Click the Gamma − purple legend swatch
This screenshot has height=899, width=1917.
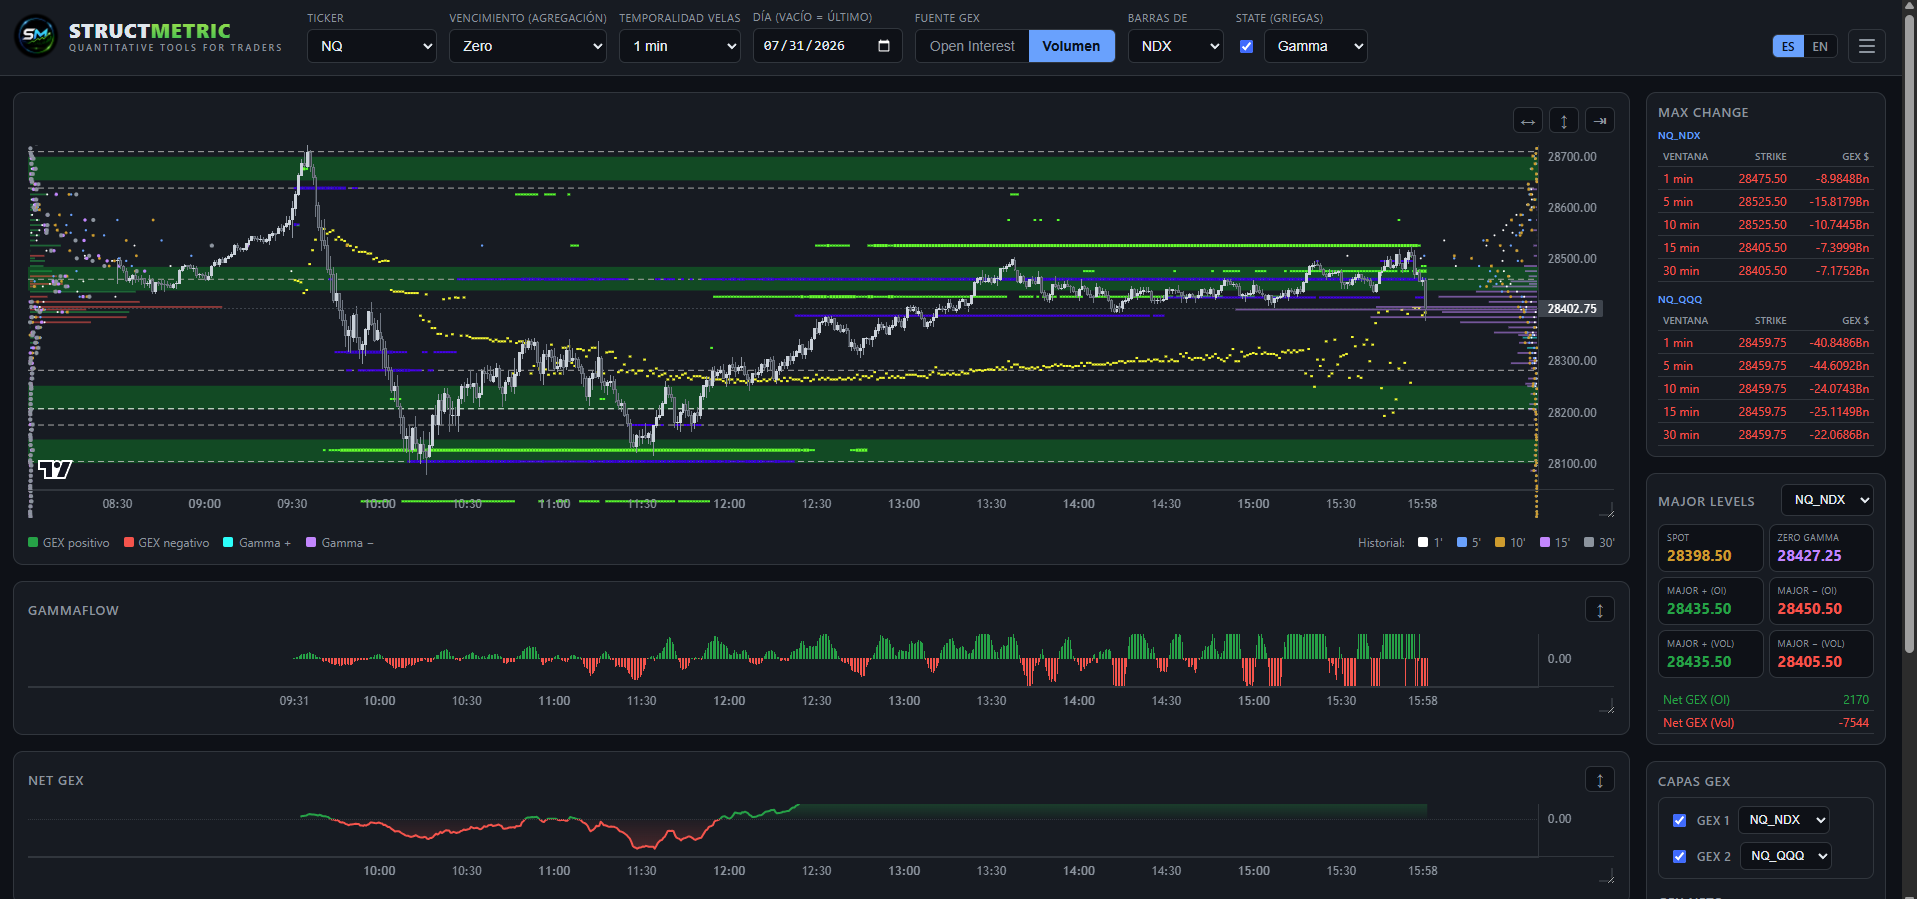coord(311,543)
